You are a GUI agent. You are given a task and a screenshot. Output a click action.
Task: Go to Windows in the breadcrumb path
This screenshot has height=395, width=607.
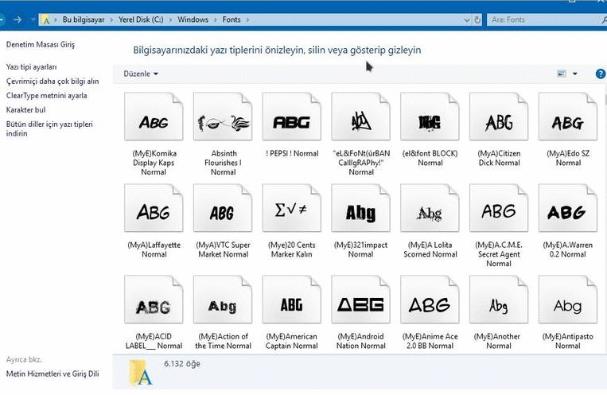coord(193,19)
